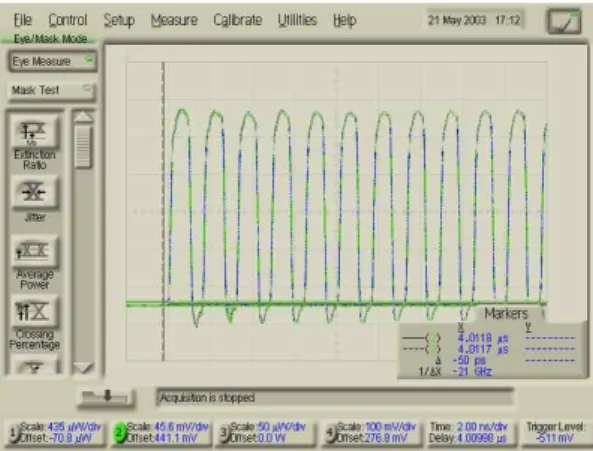Open the Control menu
This screenshot has width=593, height=451.
(x=68, y=20)
